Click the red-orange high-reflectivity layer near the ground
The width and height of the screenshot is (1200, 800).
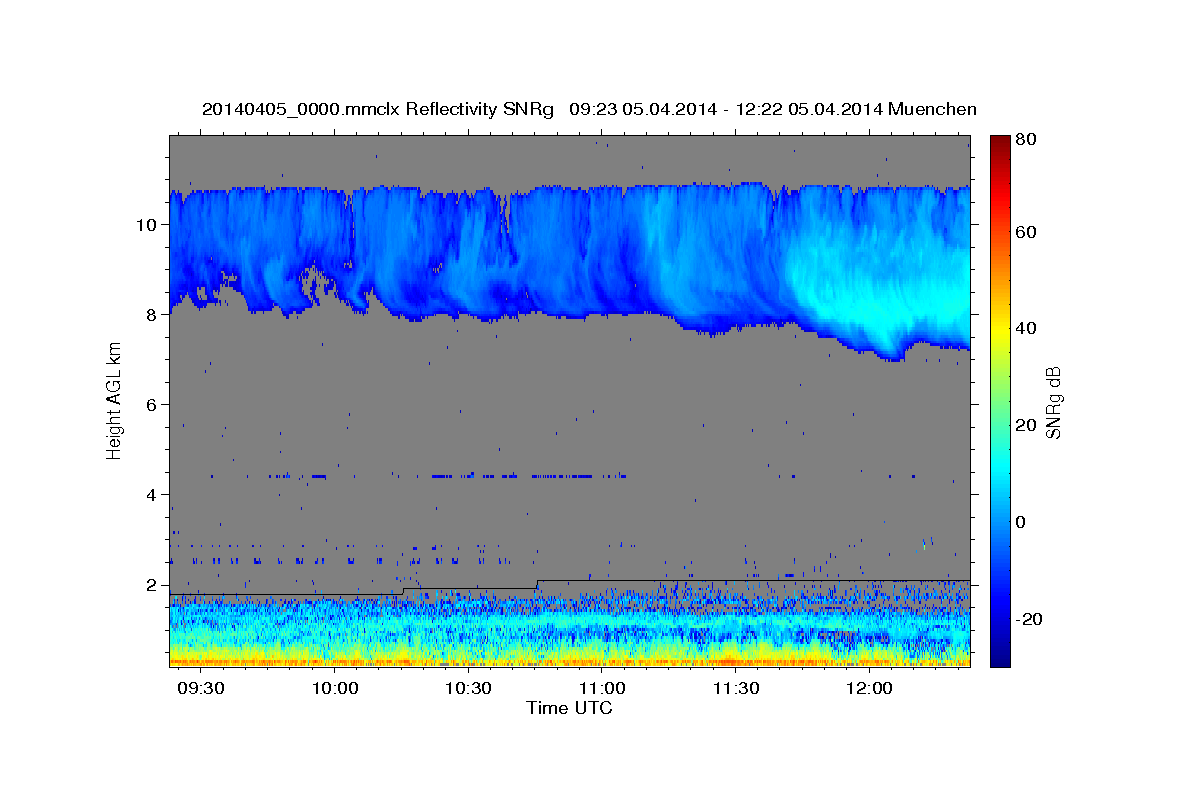point(569,660)
